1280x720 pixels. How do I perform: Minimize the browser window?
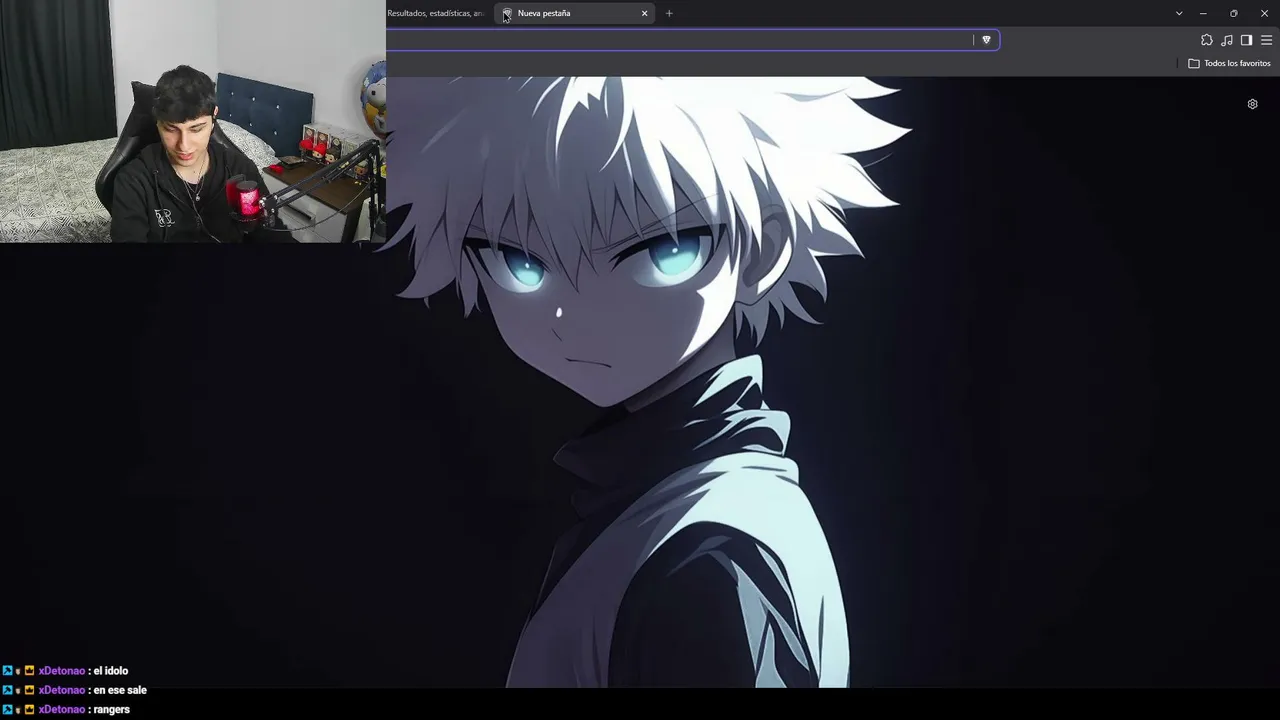(1203, 13)
